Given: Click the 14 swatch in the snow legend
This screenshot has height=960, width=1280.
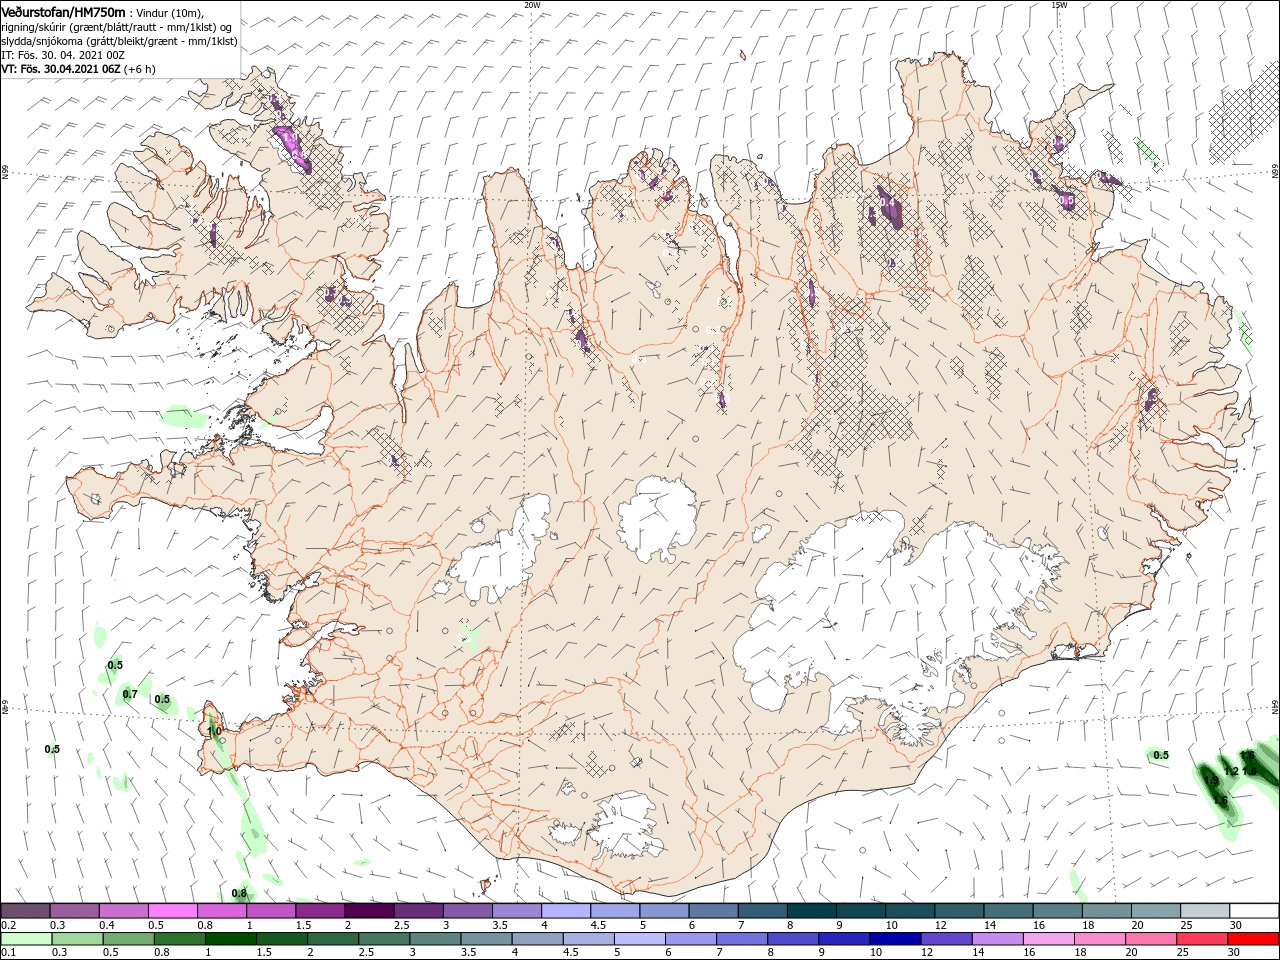Looking at the screenshot, I should (x=1008, y=911).
